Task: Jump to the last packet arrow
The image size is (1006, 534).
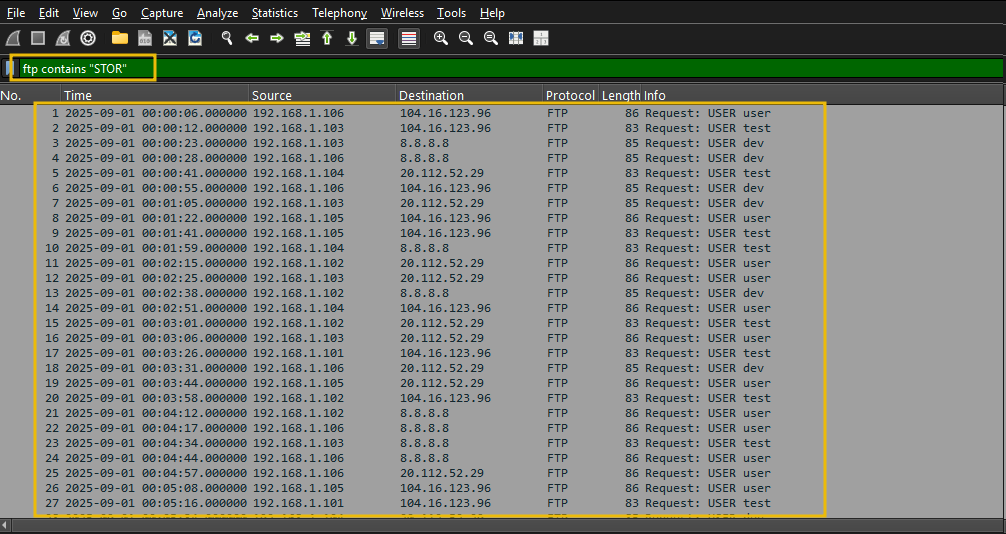Action: 352,39
